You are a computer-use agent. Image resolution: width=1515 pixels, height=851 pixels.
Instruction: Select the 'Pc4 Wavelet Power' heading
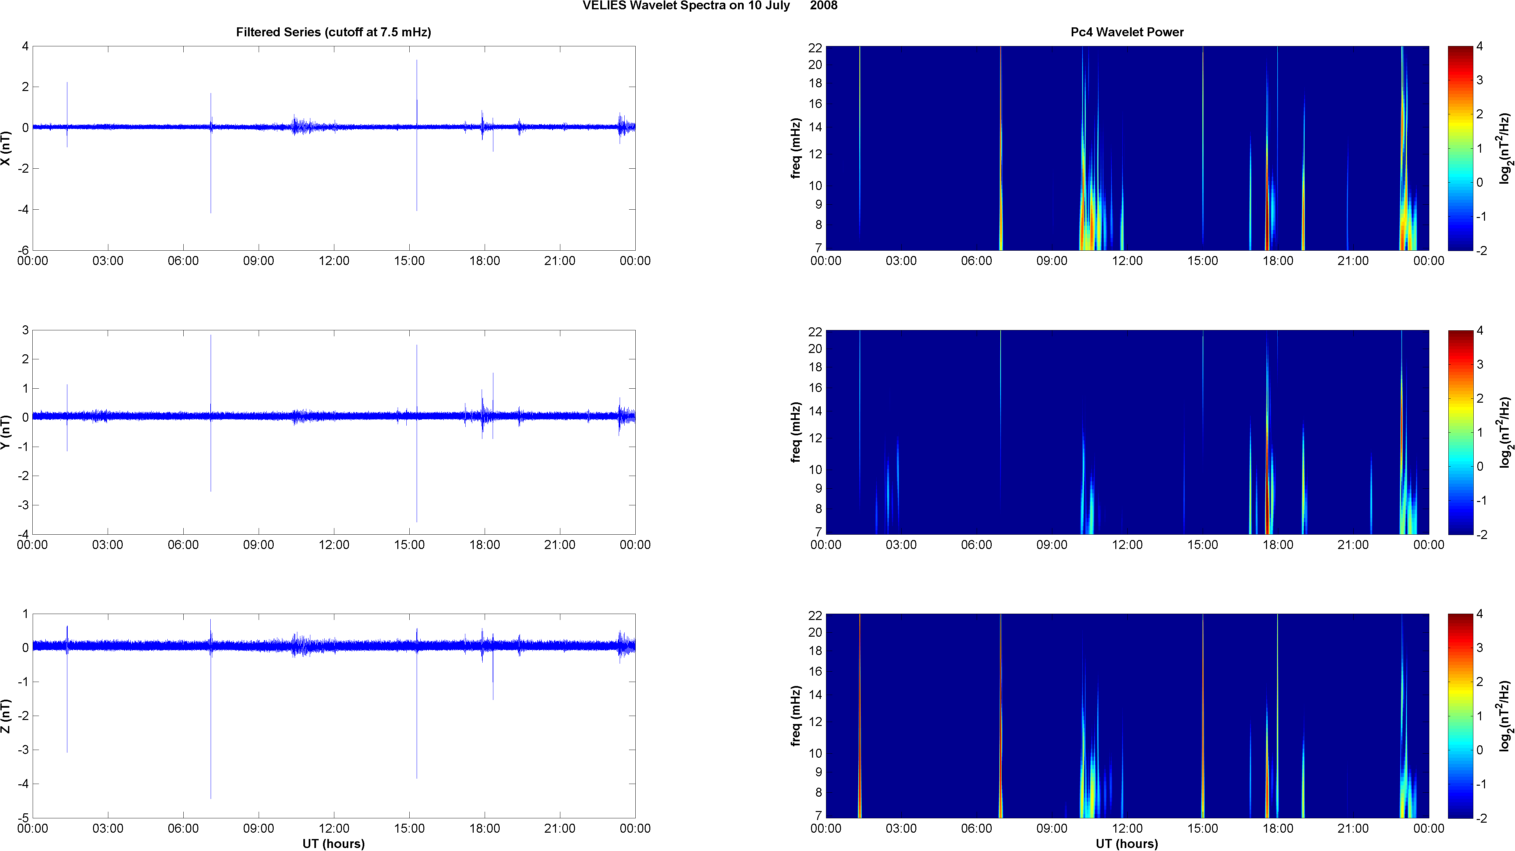coord(1126,32)
